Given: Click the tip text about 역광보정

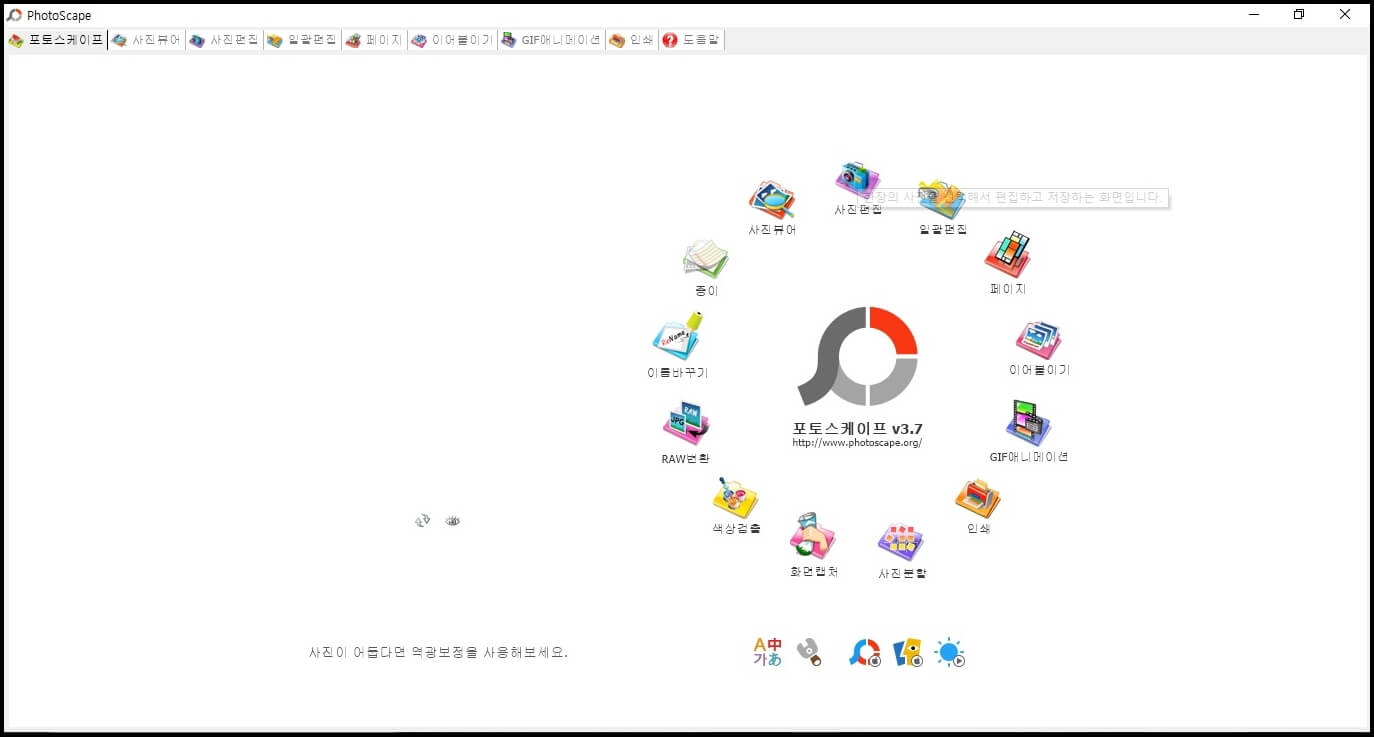Looking at the screenshot, I should coord(438,652).
